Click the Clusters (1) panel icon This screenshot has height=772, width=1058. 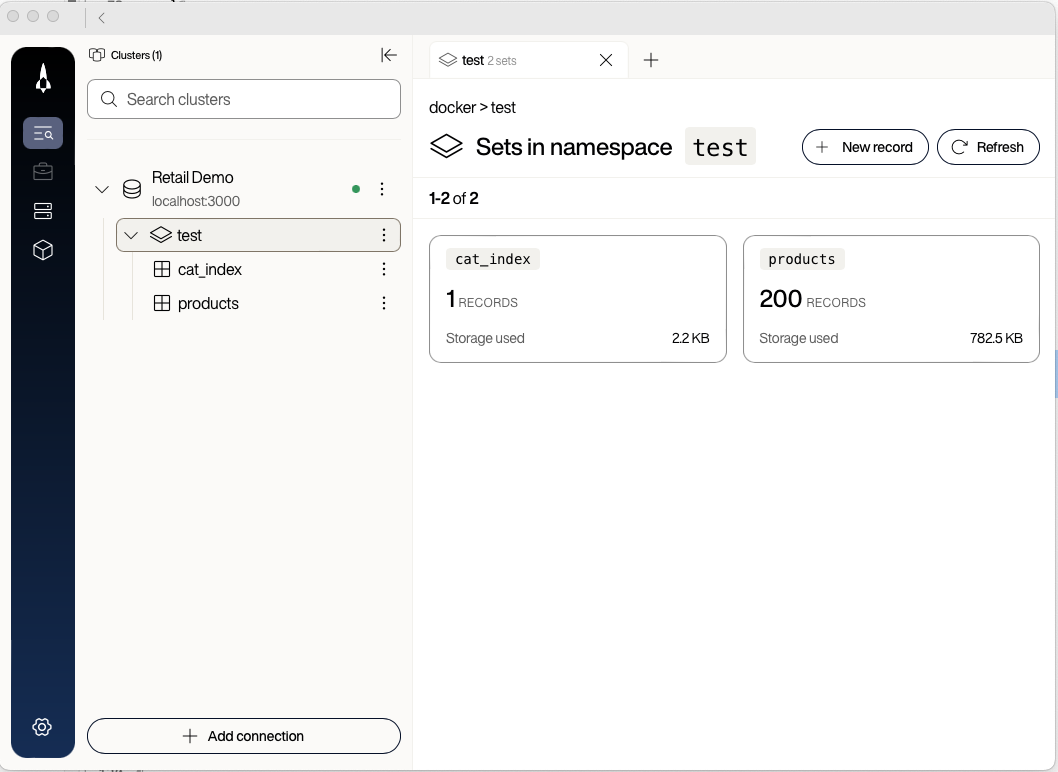(x=97, y=55)
